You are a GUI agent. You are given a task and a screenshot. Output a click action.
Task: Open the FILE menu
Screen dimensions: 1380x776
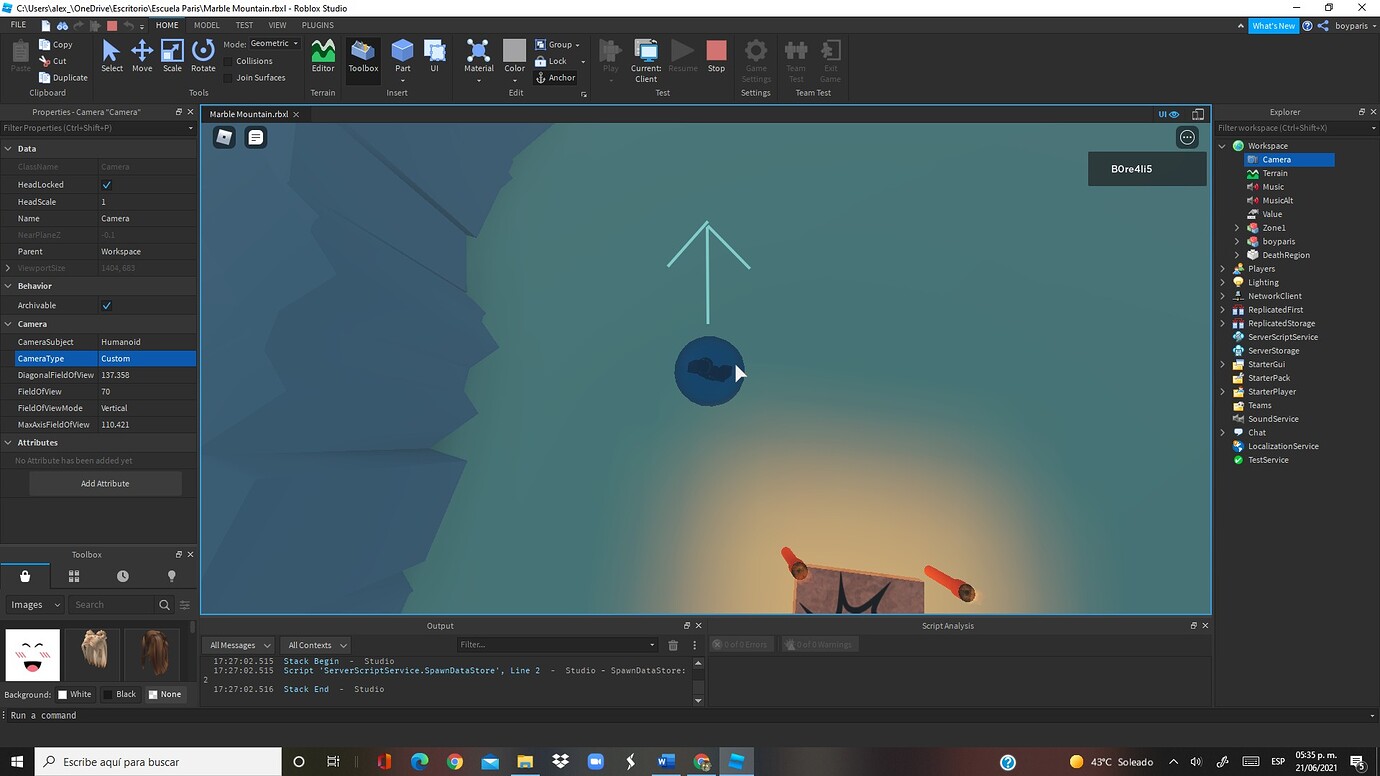pos(18,24)
